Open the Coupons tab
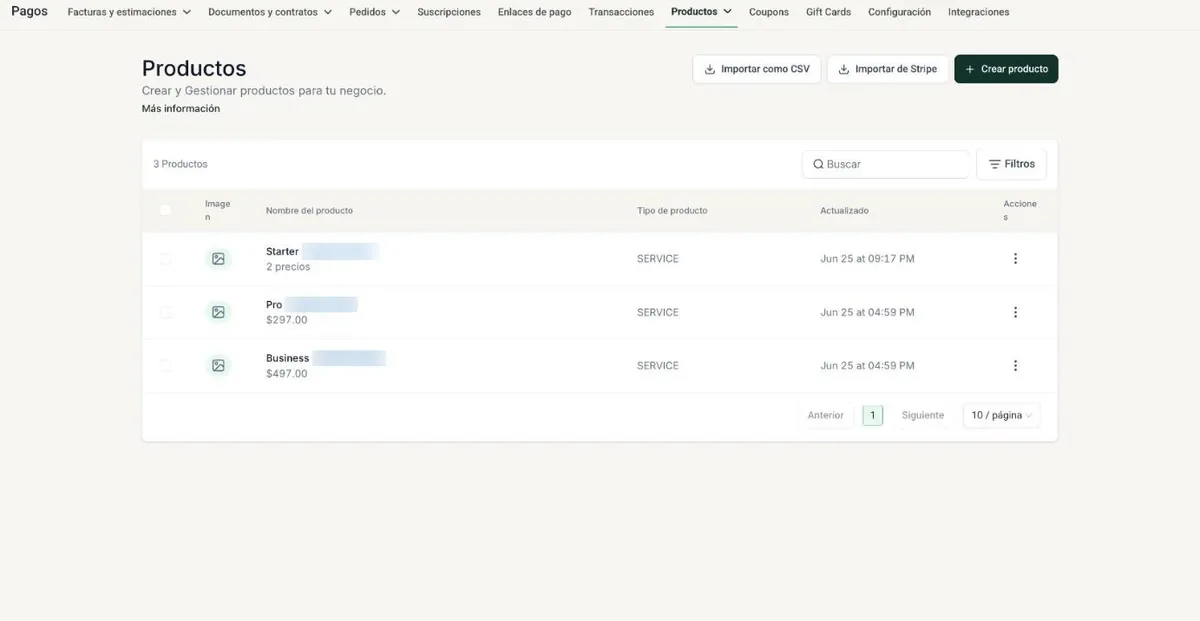1200x621 pixels. [x=769, y=12]
